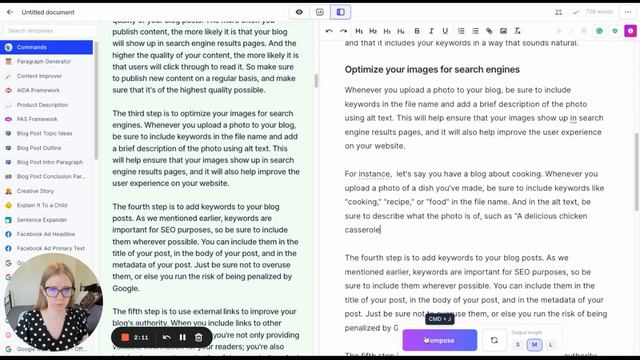Select Blog Post Conclusion Paragraph template
640x360 pixels.
(47, 176)
